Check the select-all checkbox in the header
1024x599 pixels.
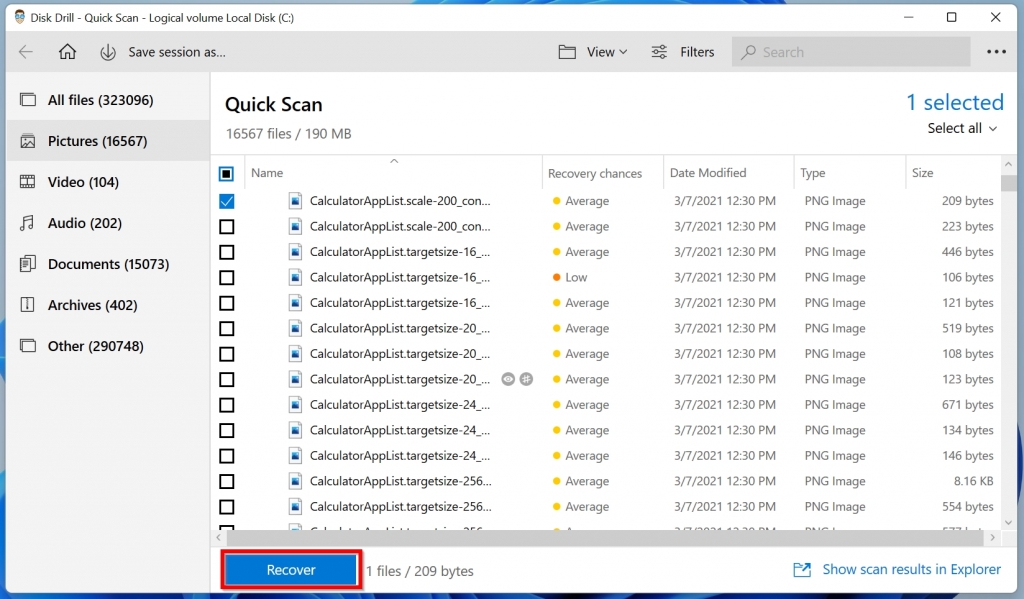[227, 172]
